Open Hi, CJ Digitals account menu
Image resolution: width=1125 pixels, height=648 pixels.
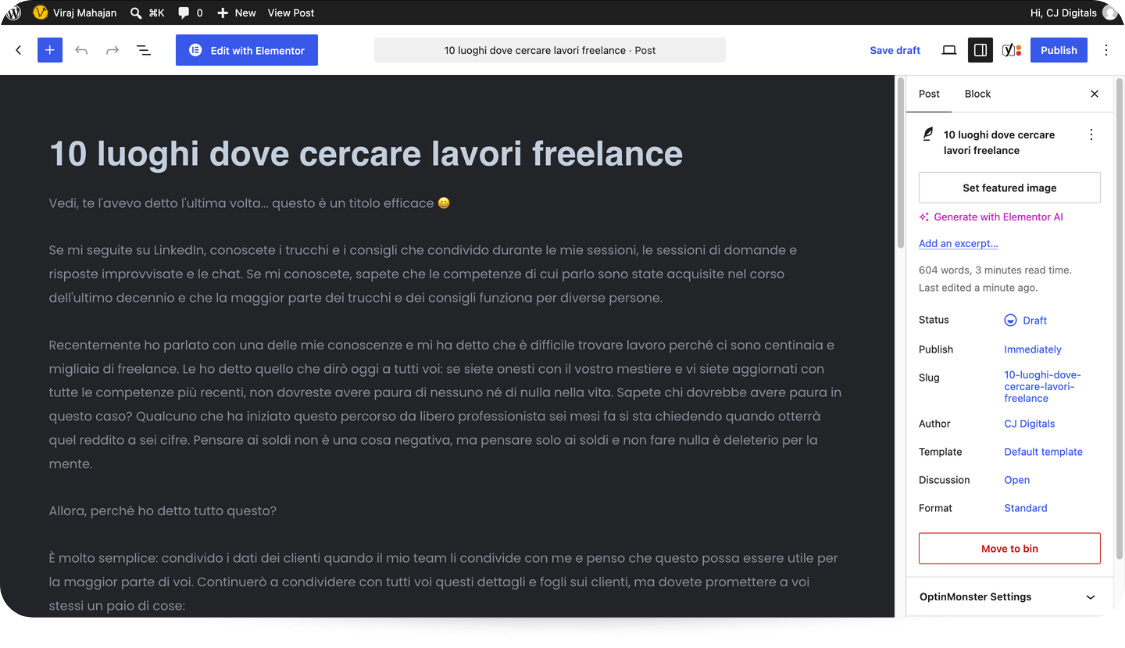[x=1073, y=12]
